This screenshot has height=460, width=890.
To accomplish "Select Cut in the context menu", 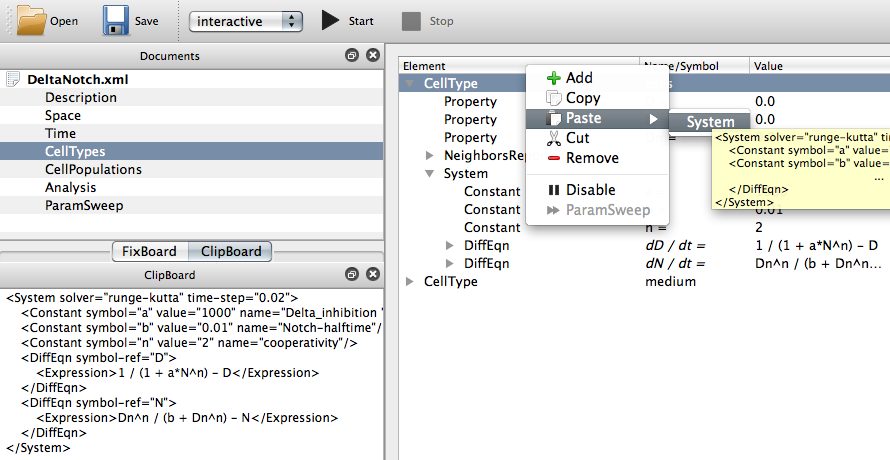I will (x=577, y=138).
